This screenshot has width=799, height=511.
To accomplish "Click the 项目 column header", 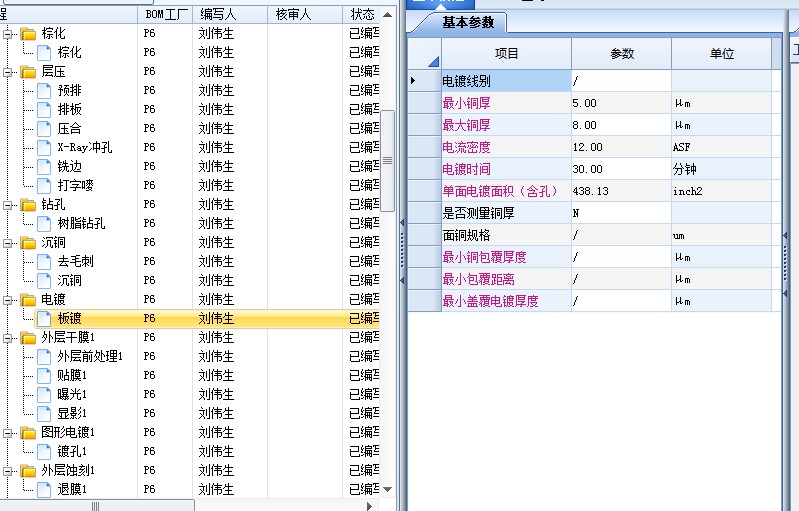I will click(506, 53).
